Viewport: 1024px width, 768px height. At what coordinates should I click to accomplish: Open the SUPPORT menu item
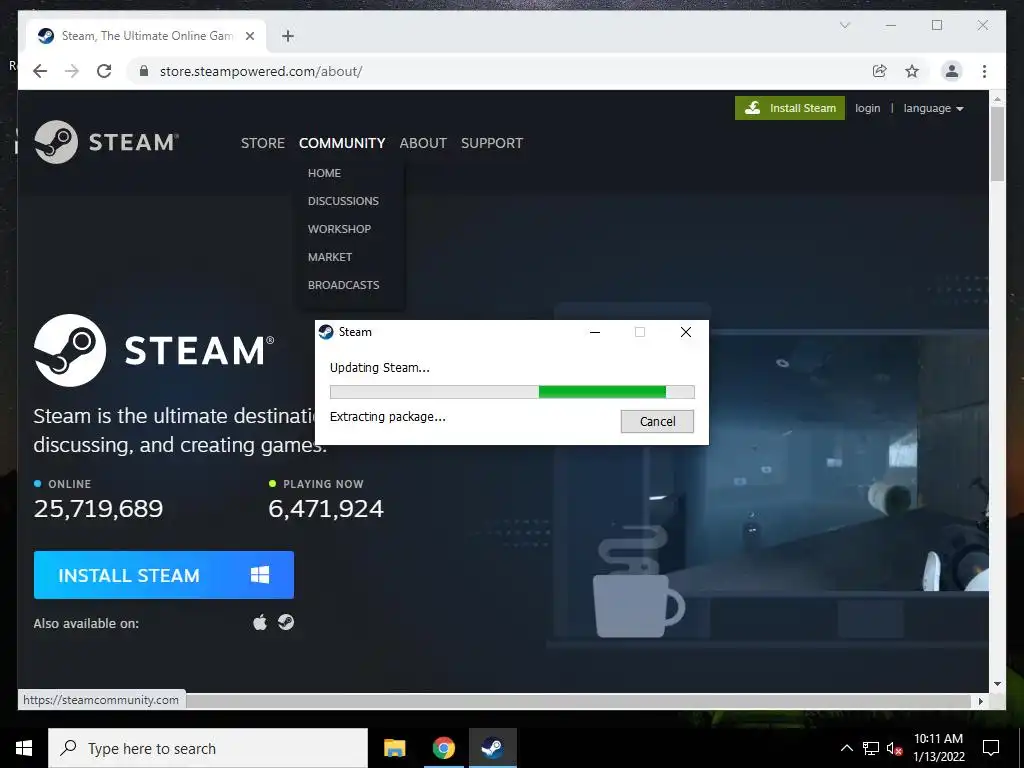(x=492, y=143)
